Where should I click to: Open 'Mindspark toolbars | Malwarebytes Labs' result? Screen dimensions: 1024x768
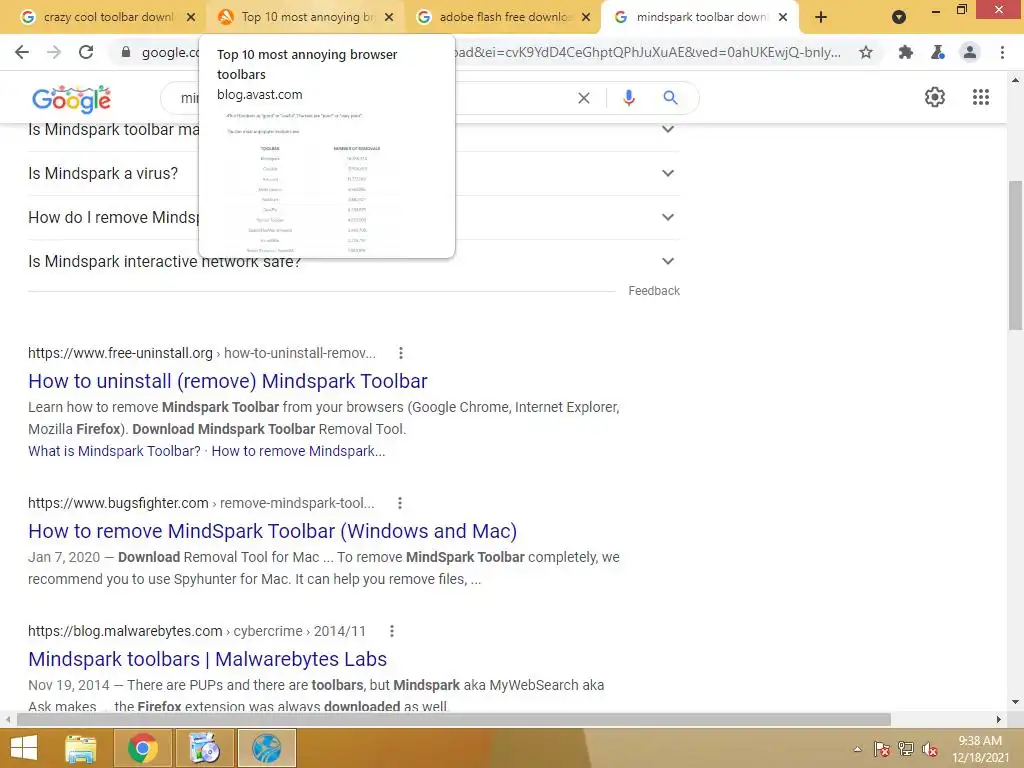(x=208, y=659)
